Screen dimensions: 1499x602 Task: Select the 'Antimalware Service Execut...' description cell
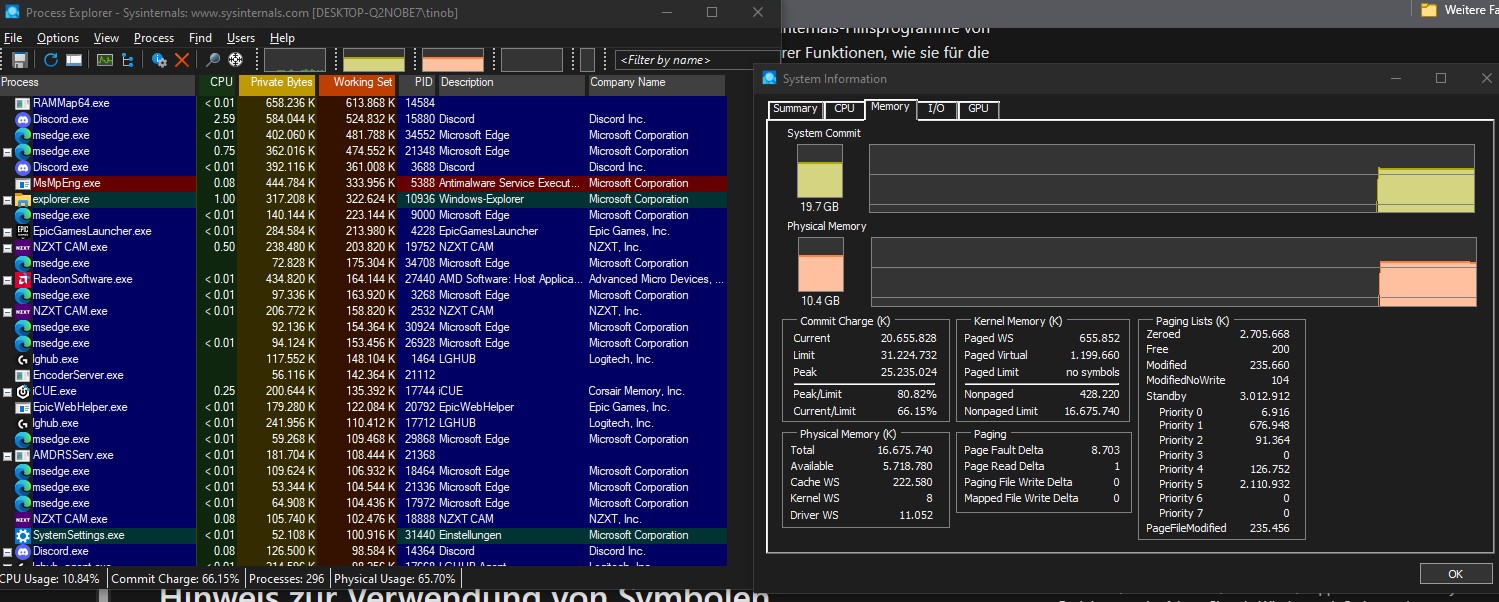click(511, 183)
